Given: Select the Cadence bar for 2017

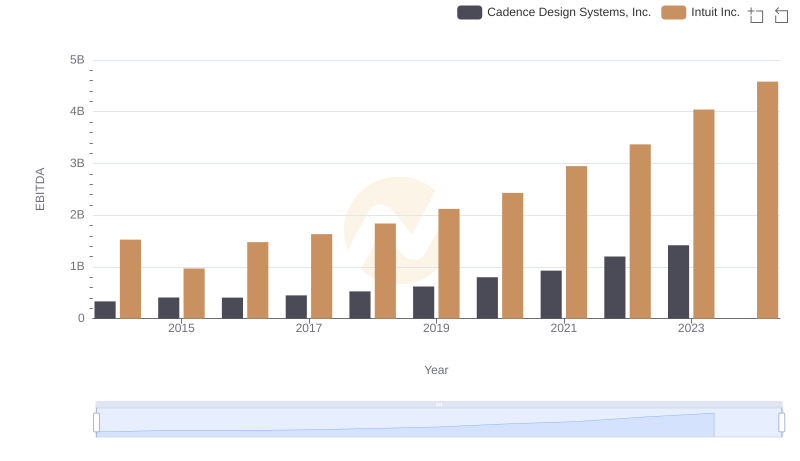Looking at the screenshot, I should (296, 306).
